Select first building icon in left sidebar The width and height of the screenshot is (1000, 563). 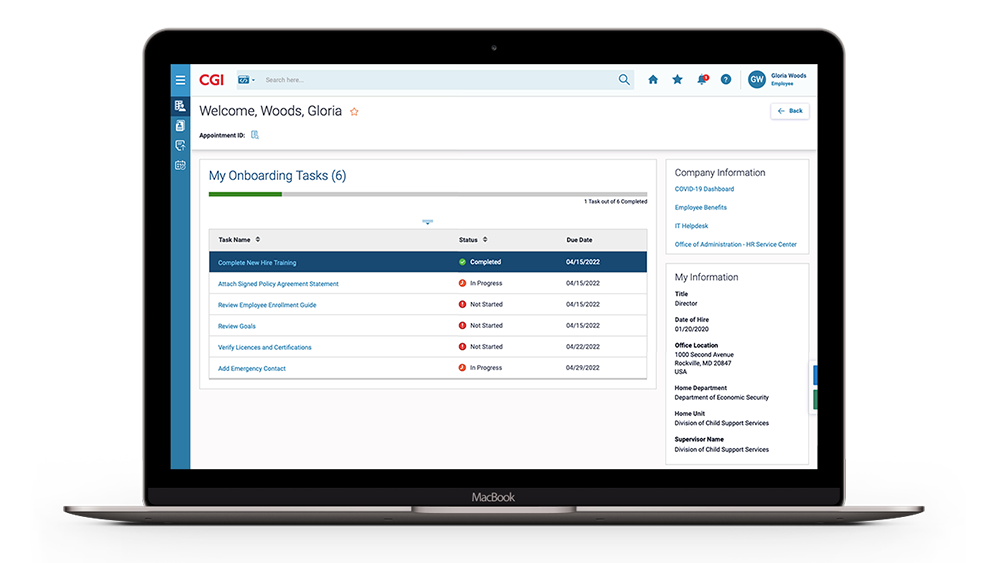click(x=180, y=105)
